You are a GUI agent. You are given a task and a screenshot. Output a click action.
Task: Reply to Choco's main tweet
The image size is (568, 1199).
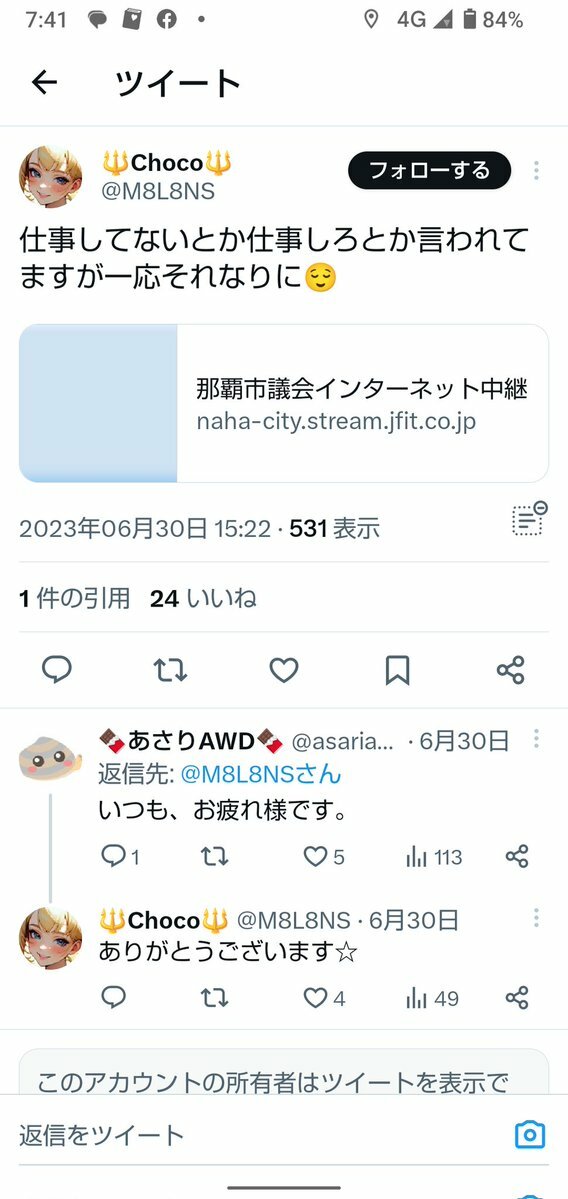(57, 670)
